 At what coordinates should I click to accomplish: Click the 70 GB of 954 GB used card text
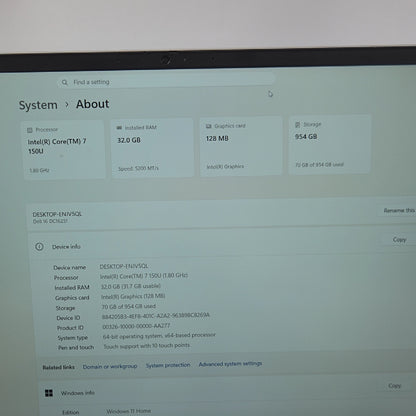[319, 164]
